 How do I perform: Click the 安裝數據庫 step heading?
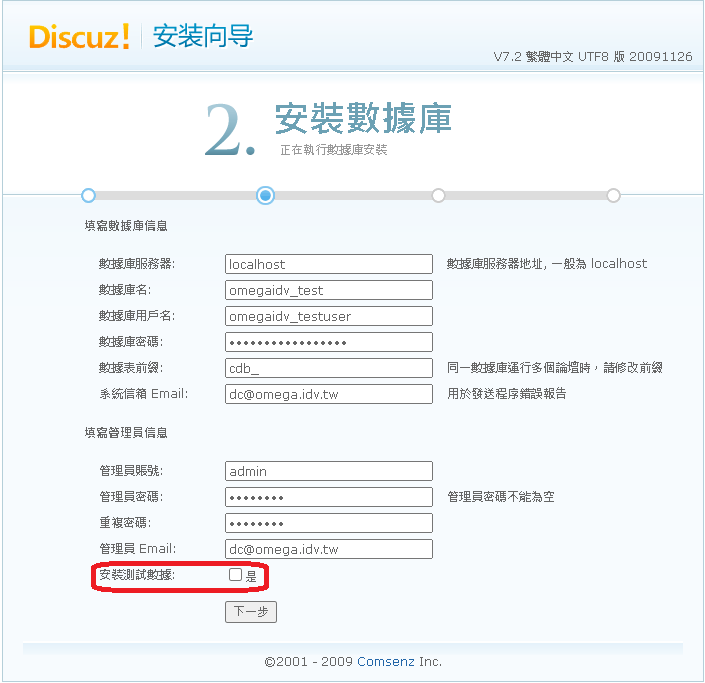coord(363,119)
